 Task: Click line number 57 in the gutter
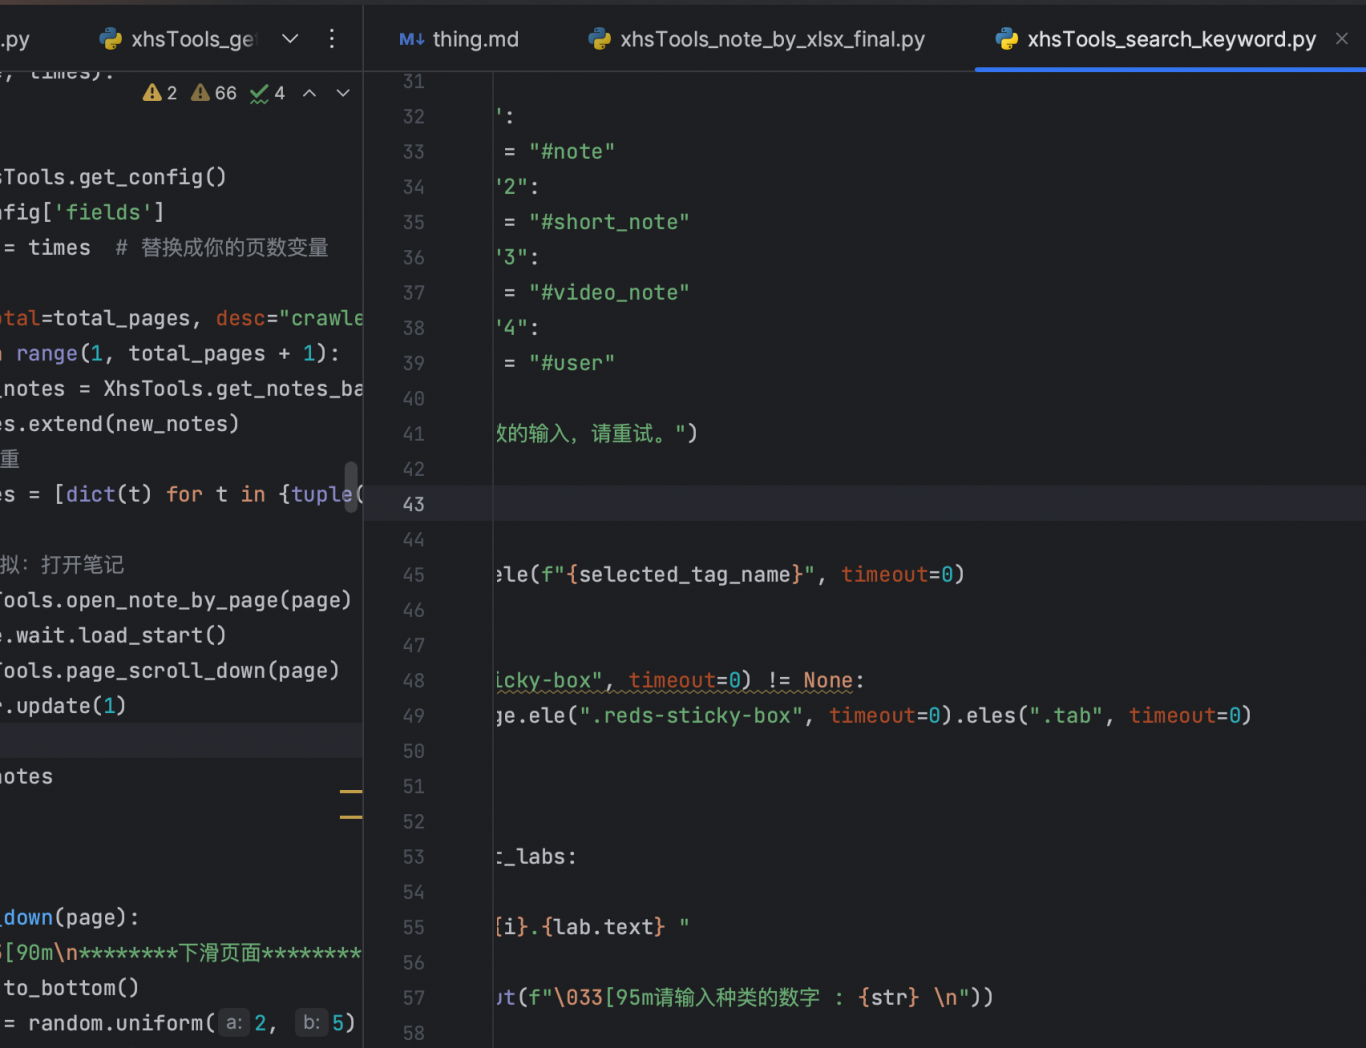click(414, 998)
